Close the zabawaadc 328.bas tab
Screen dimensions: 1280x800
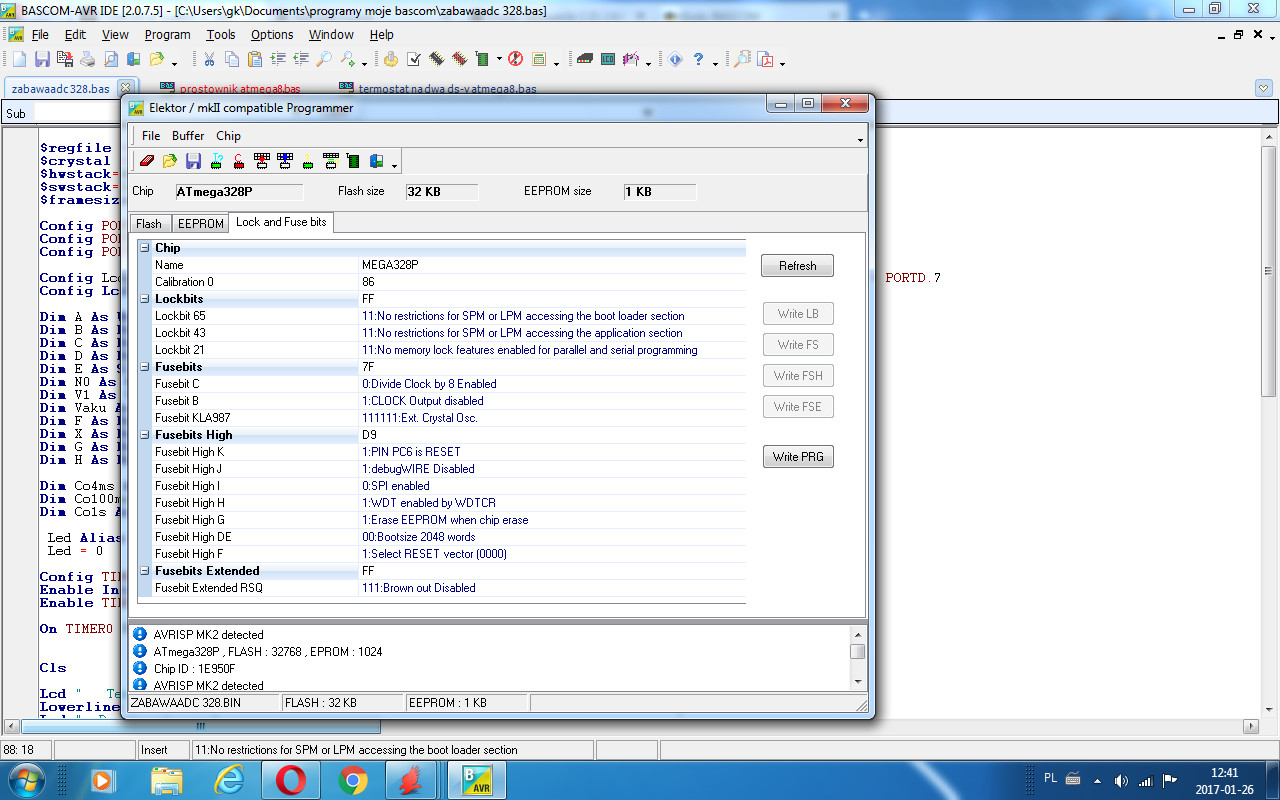[125, 88]
